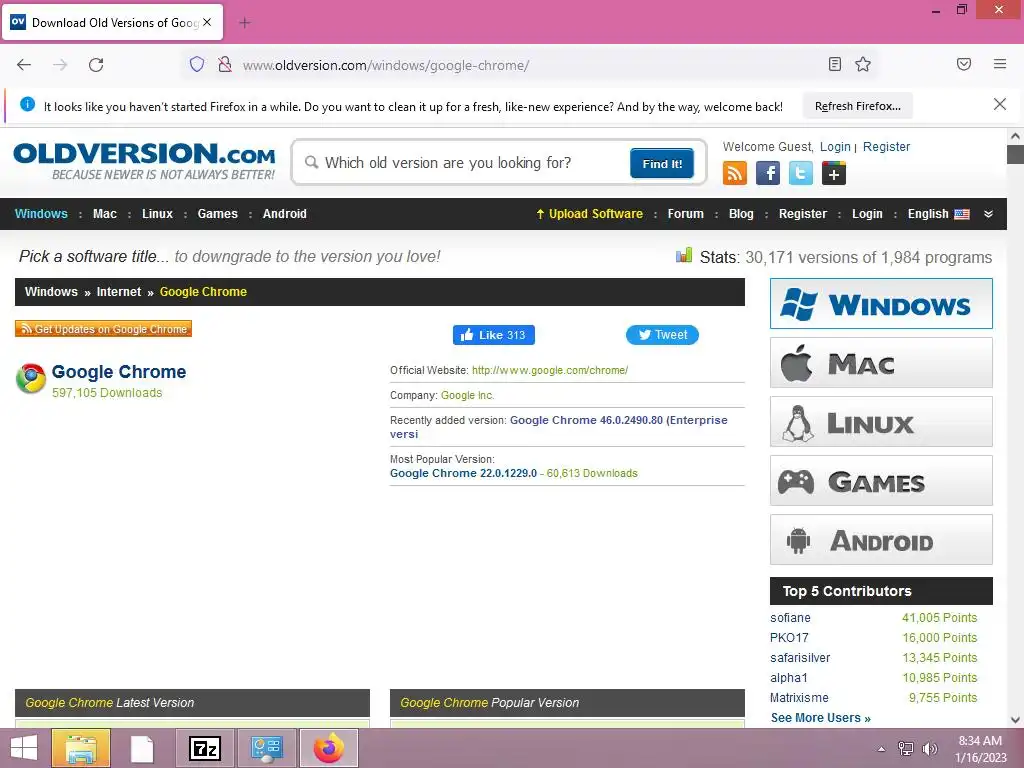Click Get Updates on Google Chrome button
The height and width of the screenshot is (768, 1024).
(x=103, y=328)
